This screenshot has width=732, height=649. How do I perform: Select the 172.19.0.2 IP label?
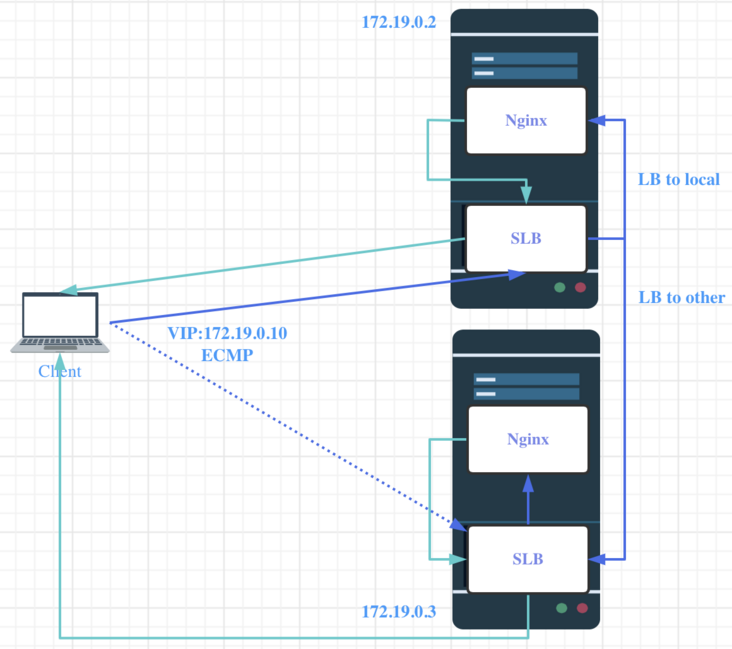point(399,22)
